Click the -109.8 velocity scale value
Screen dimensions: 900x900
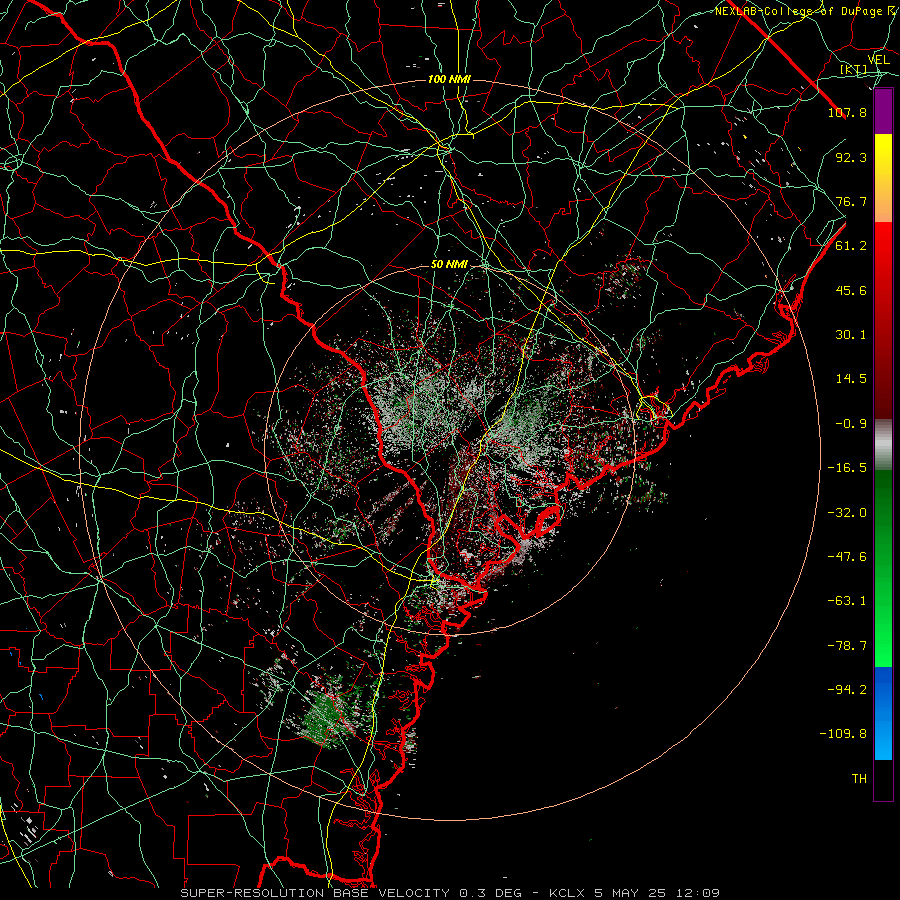pyautogui.click(x=843, y=734)
